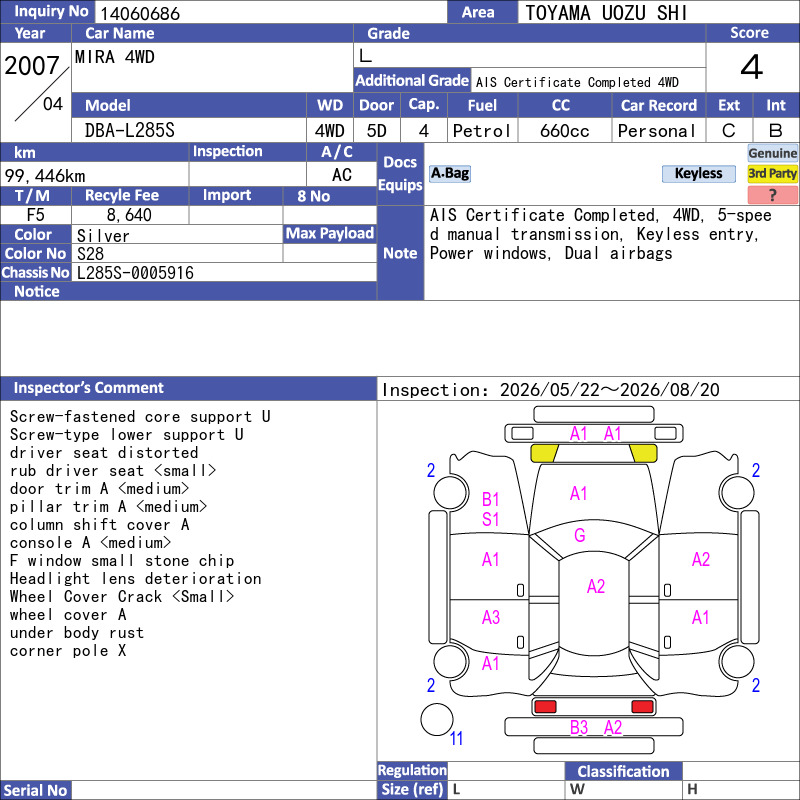Click the exterior grade C
This screenshot has width=800, height=800.
729,131
